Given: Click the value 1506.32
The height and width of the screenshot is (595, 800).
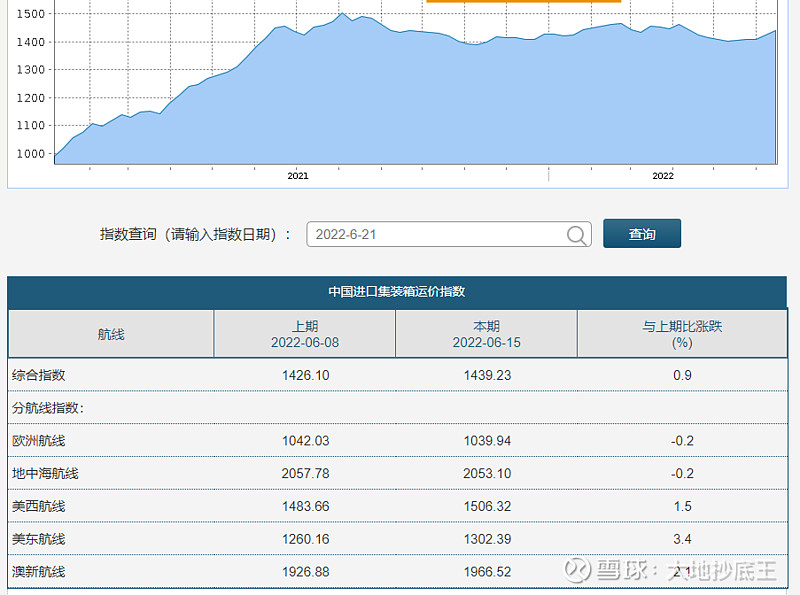Looking at the screenshot, I should (487, 506).
